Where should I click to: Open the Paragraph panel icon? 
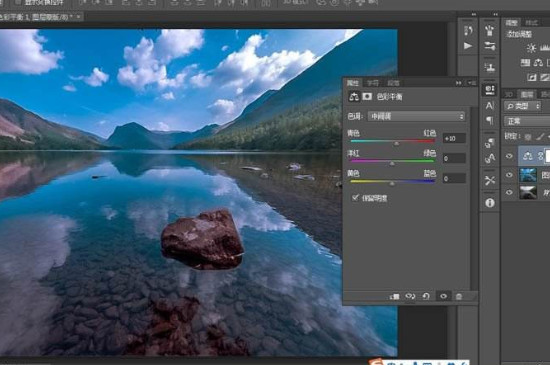[490, 121]
